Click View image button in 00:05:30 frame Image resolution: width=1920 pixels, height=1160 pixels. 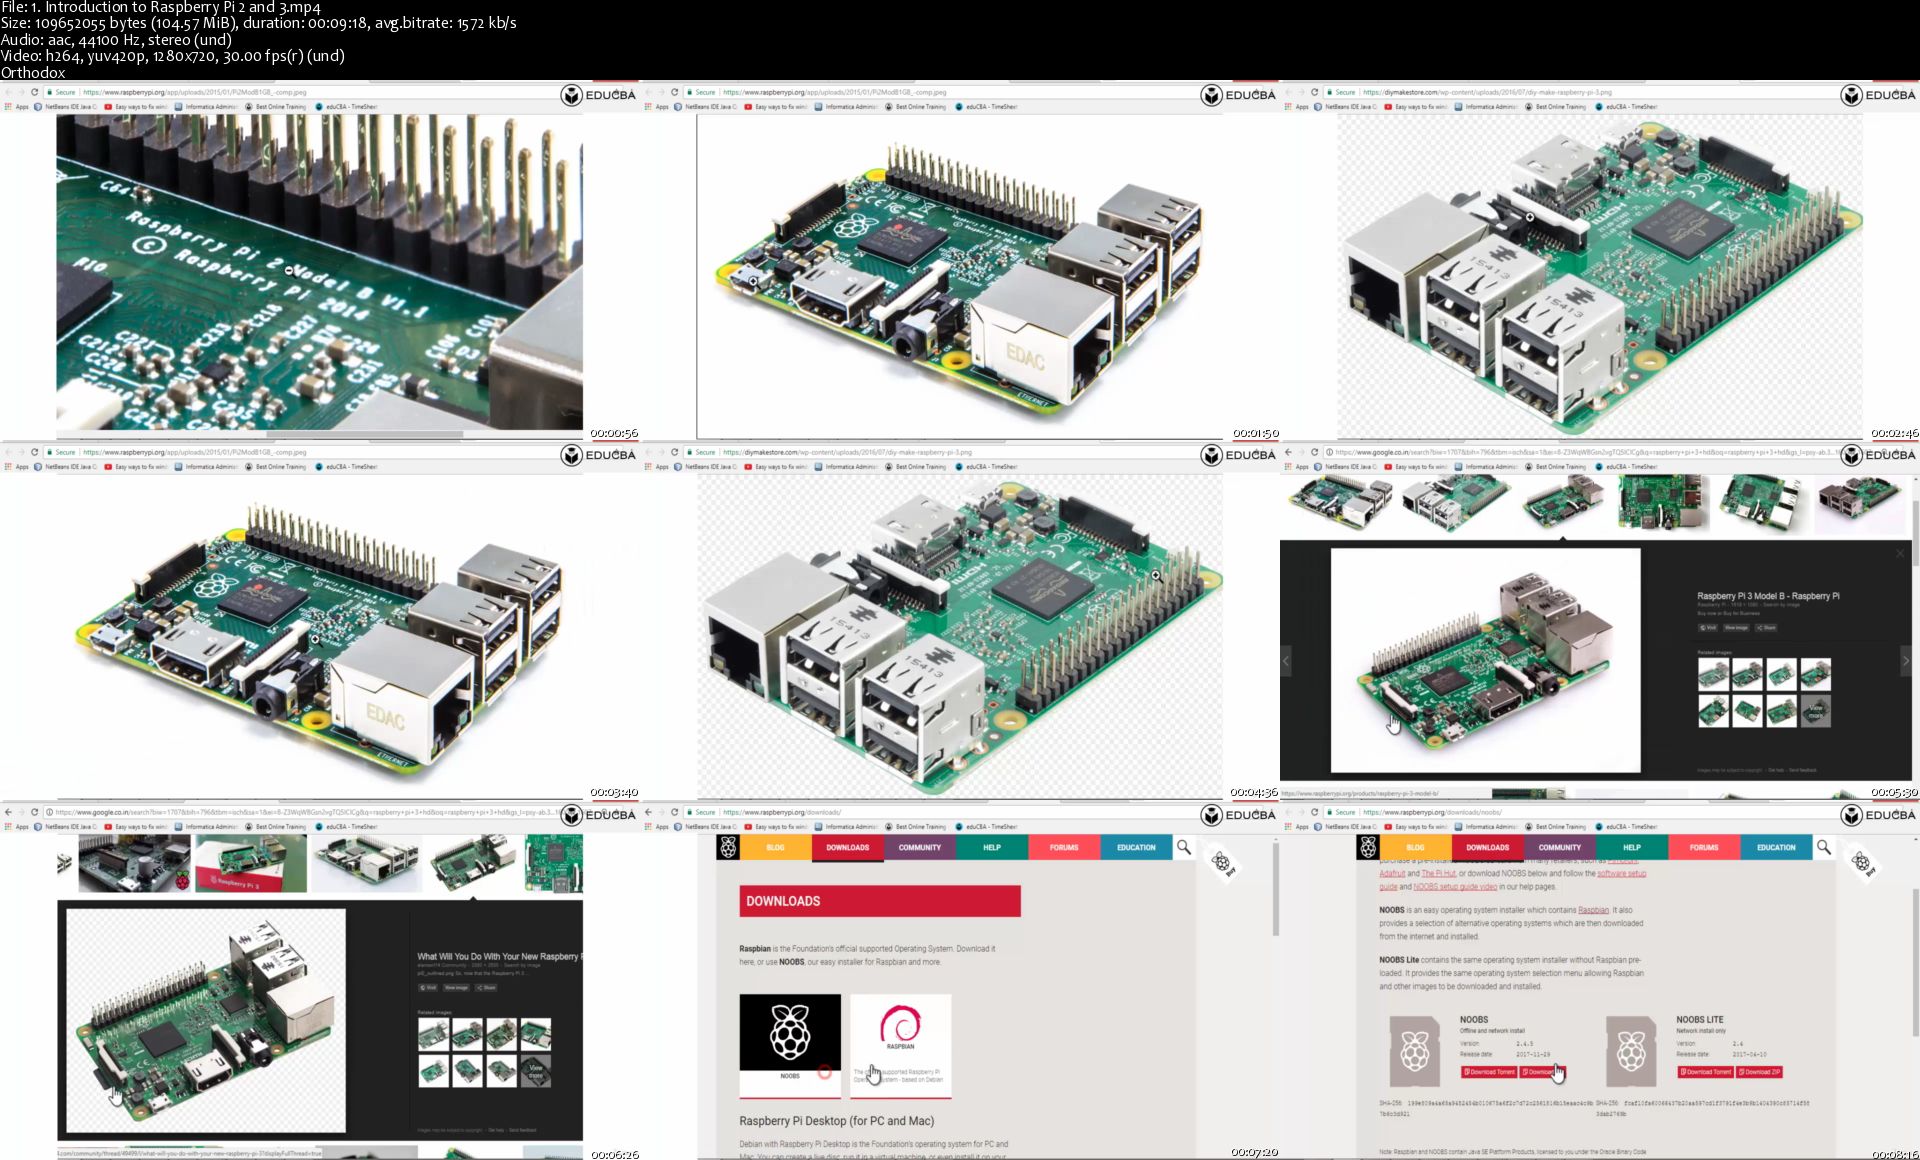1736,627
